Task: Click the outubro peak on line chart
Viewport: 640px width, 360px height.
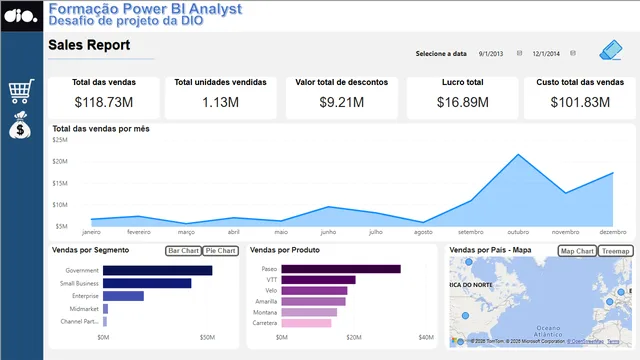Action: pyautogui.click(x=518, y=155)
